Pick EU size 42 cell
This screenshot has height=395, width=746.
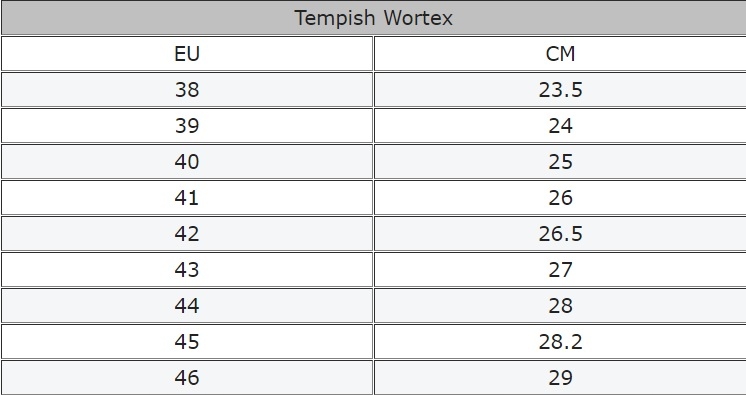[x=187, y=234]
